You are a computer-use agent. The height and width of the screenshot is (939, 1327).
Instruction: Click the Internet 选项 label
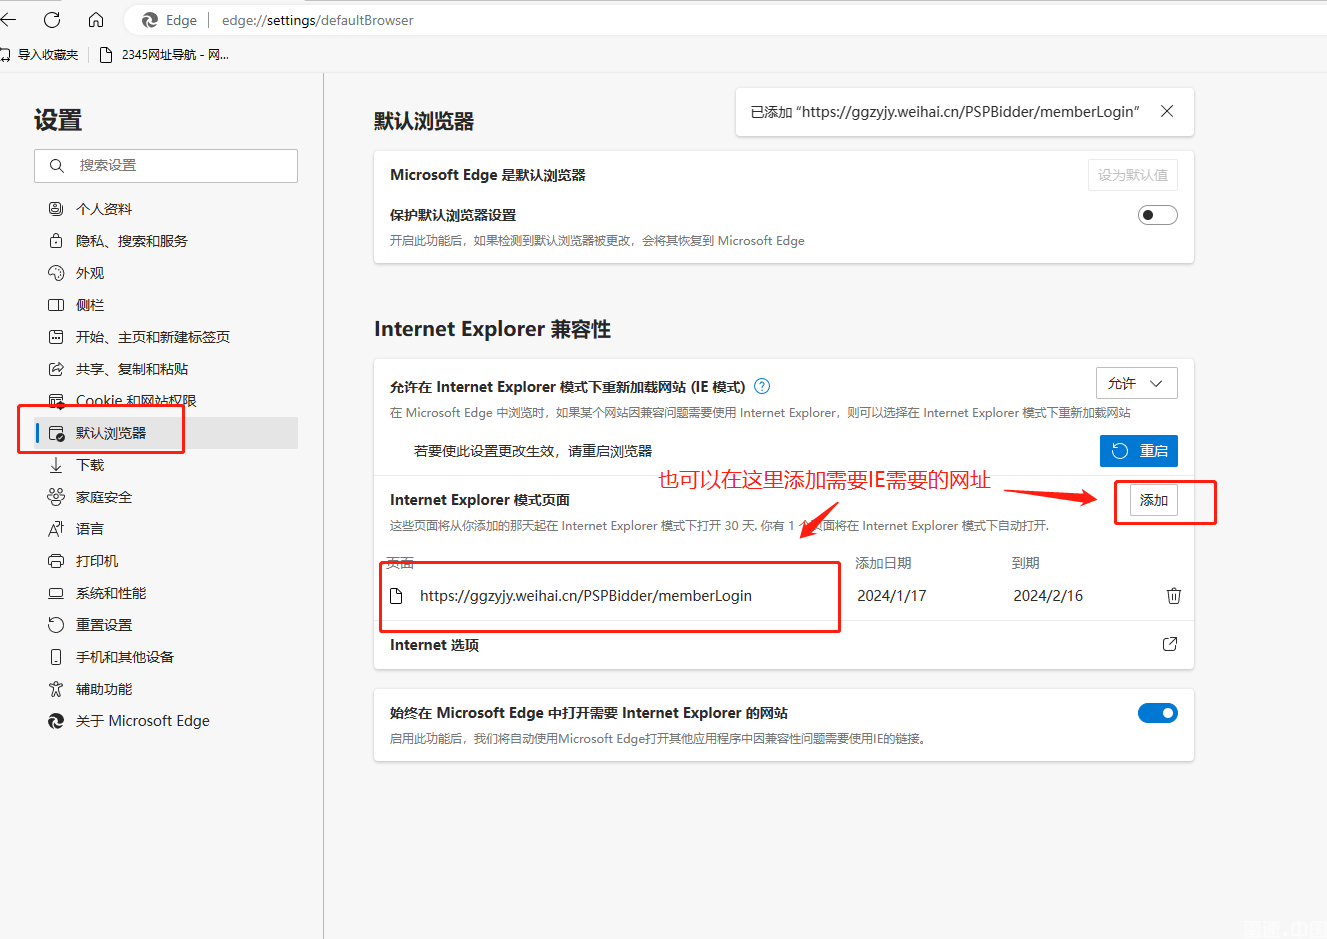[434, 645]
